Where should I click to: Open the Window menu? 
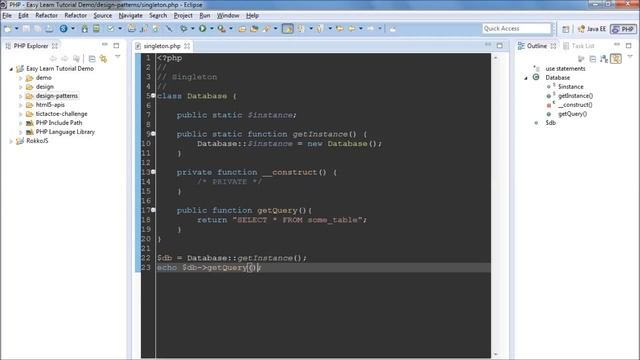coord(228,16)
